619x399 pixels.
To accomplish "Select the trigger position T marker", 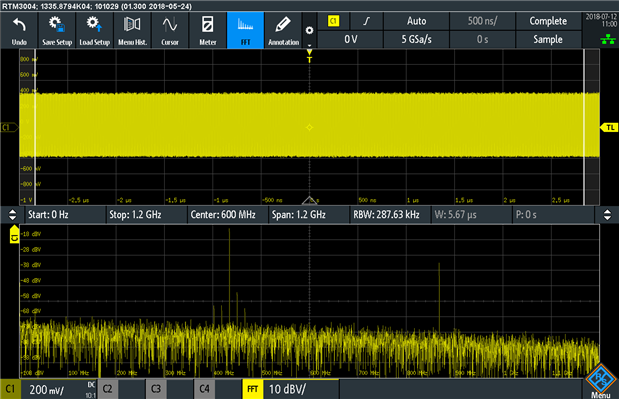I will (310, 56).
